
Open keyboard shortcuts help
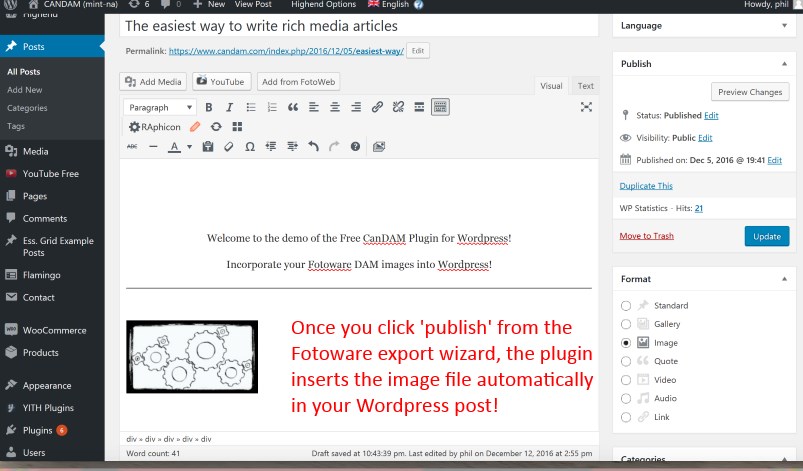click(x=355, y=146)
